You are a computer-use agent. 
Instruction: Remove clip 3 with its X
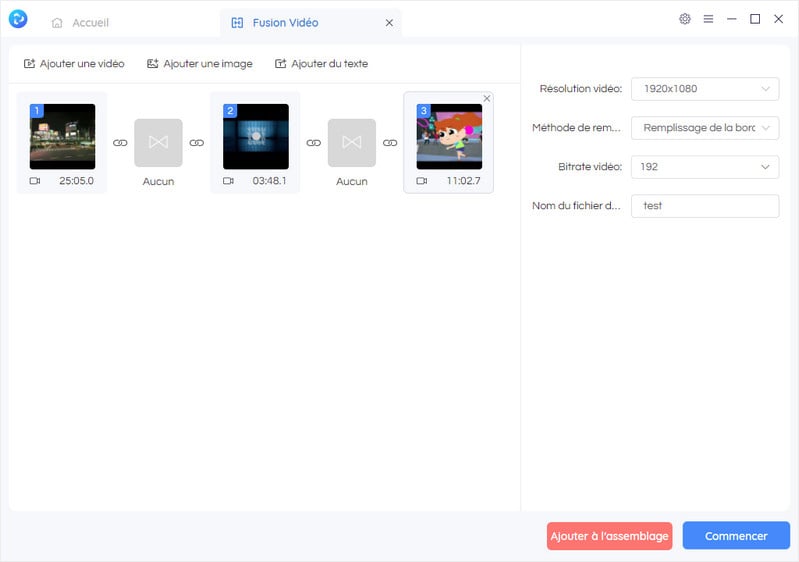coord(487,98)
